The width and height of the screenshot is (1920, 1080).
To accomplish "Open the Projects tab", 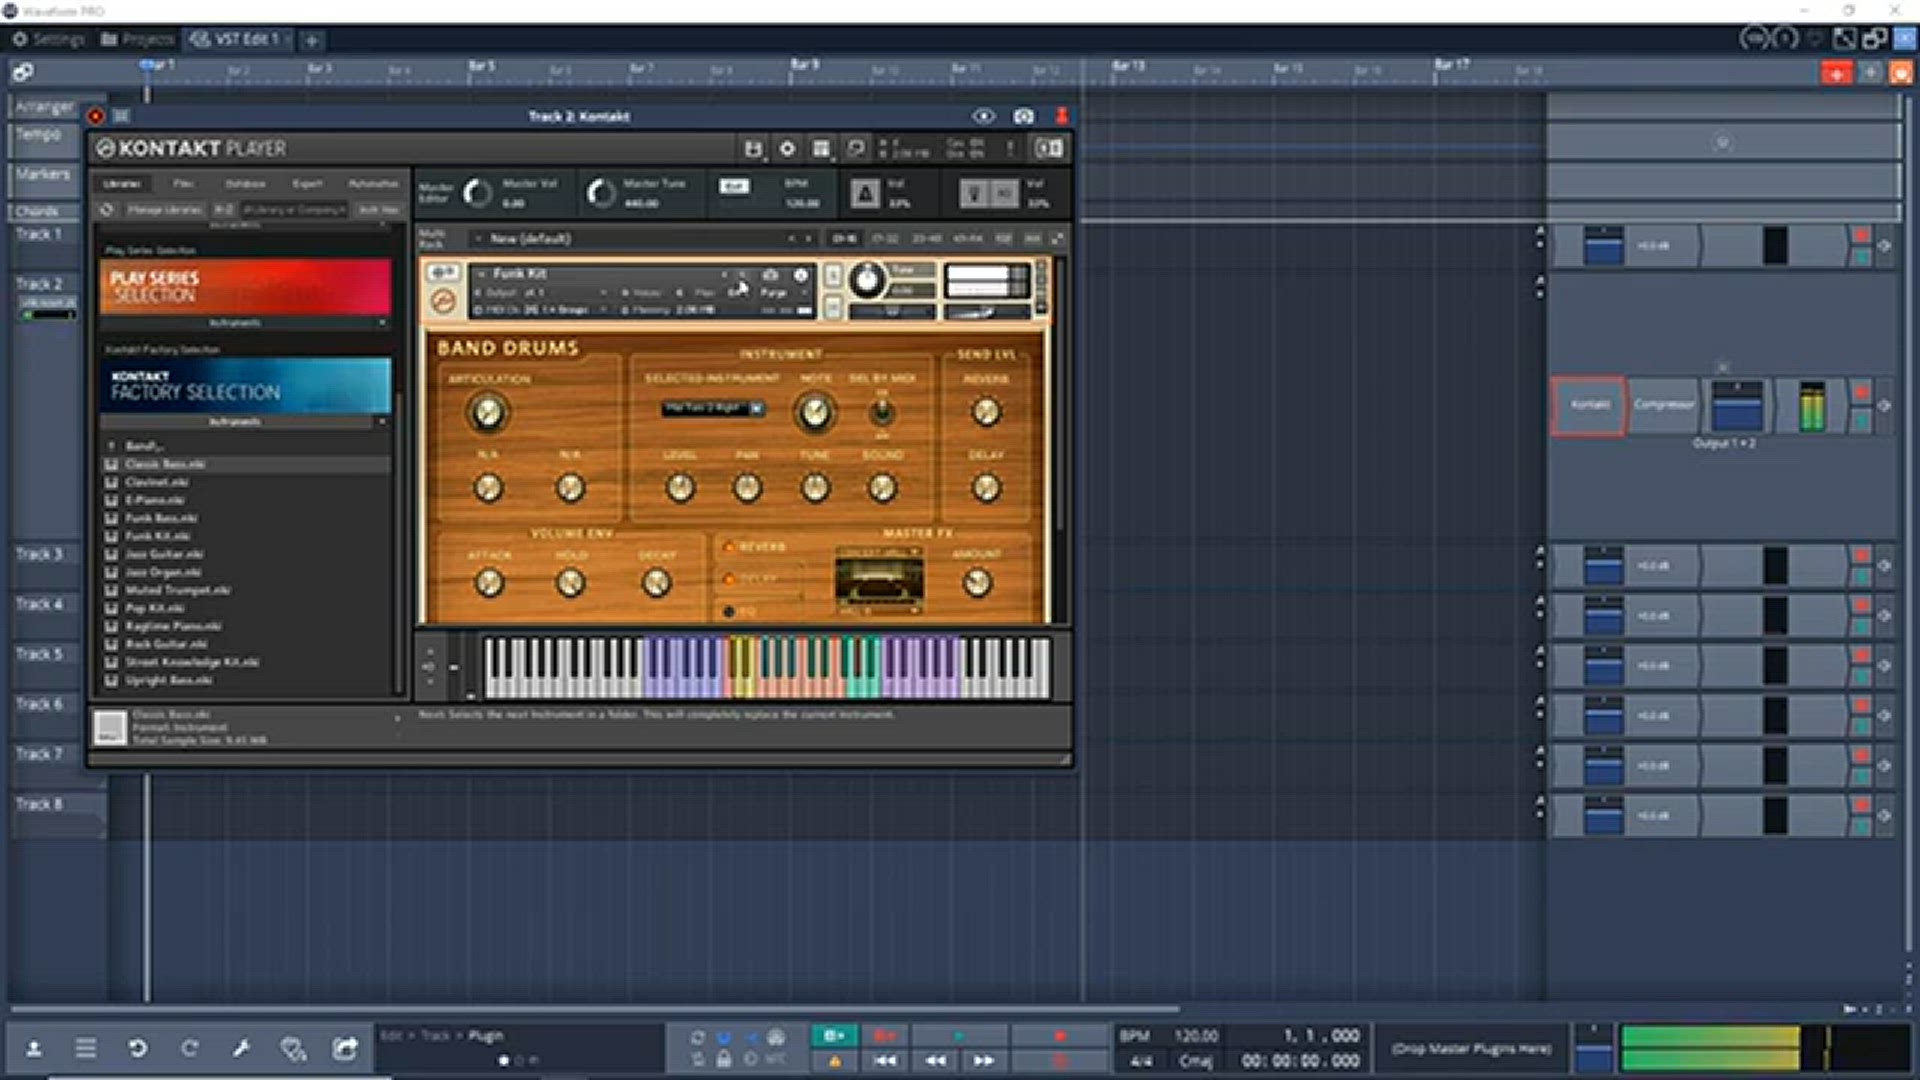I will pyautogui.click(x=137, y=40).
